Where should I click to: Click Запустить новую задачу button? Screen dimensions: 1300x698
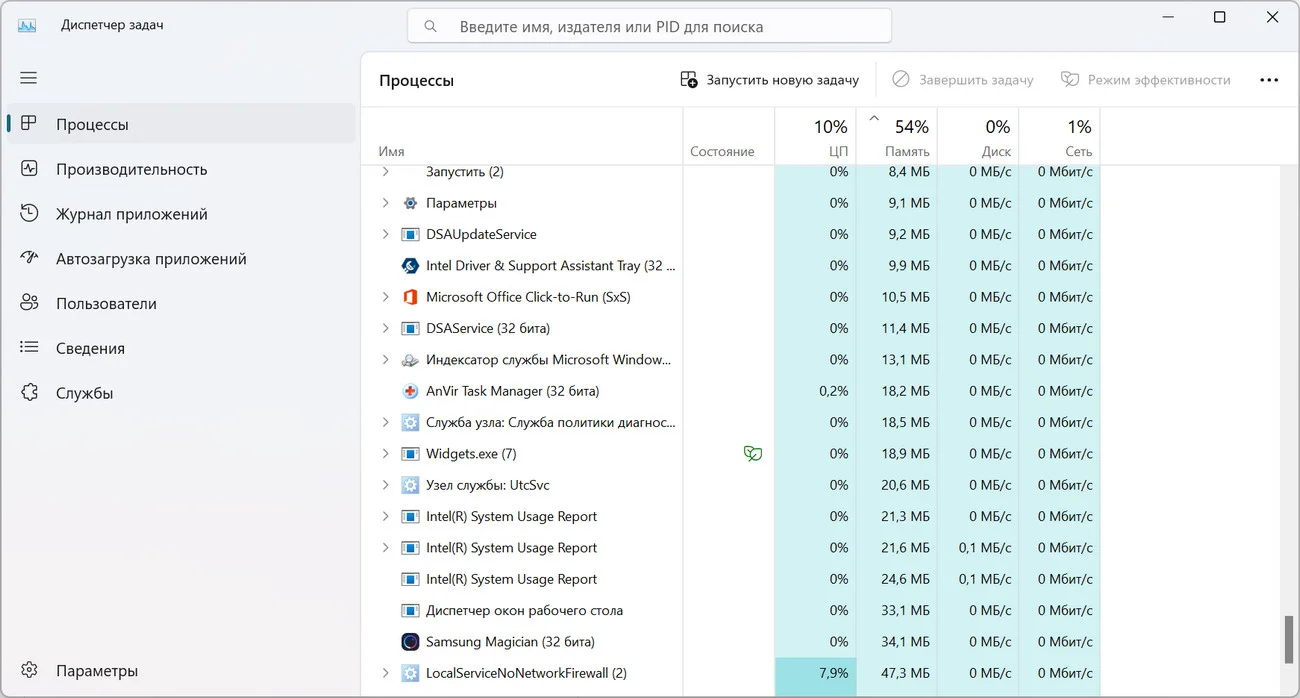pyautogui.click(x=769, y=80)
